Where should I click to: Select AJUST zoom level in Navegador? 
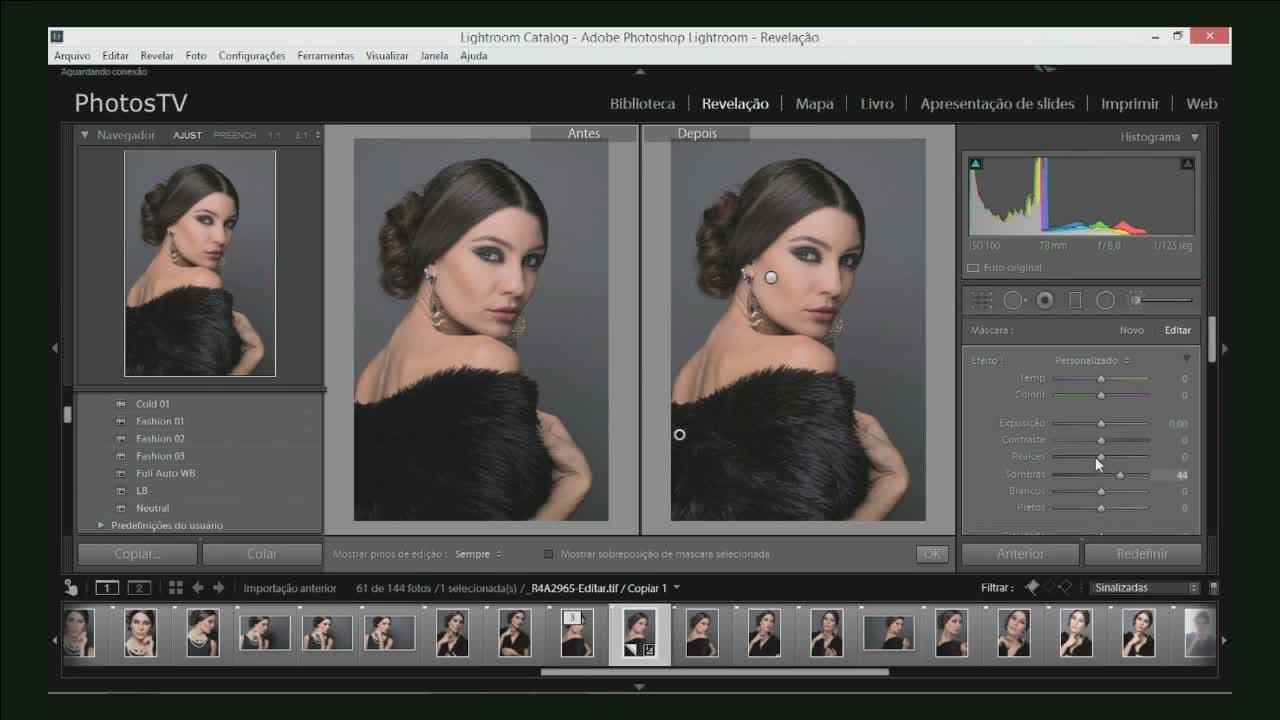pos(187,135)
